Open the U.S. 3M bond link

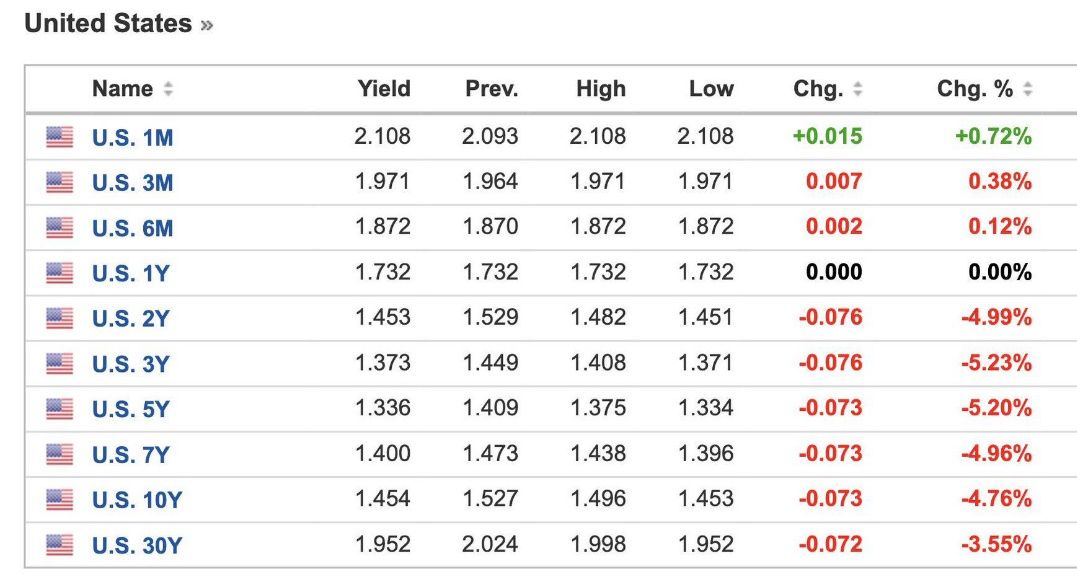pyautogui.click(x=133, y=183)
